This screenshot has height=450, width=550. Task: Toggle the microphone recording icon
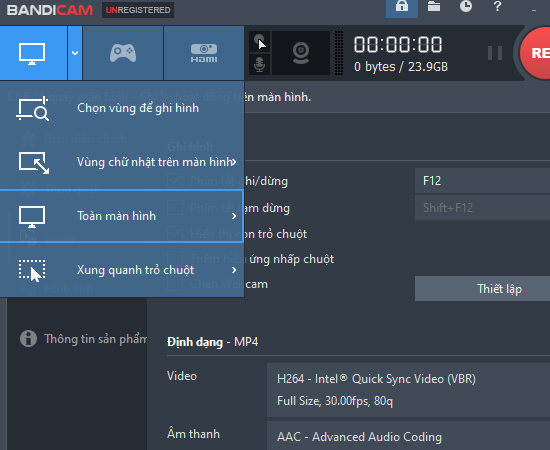259,64
